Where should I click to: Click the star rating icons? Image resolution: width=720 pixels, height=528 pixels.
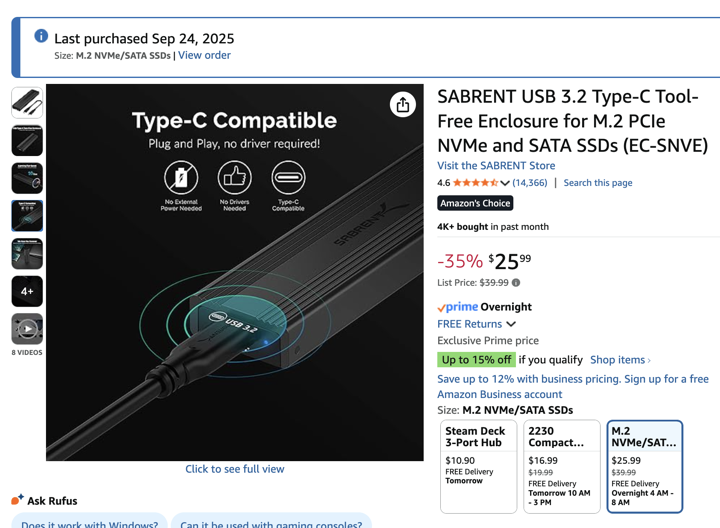(475, 183)
